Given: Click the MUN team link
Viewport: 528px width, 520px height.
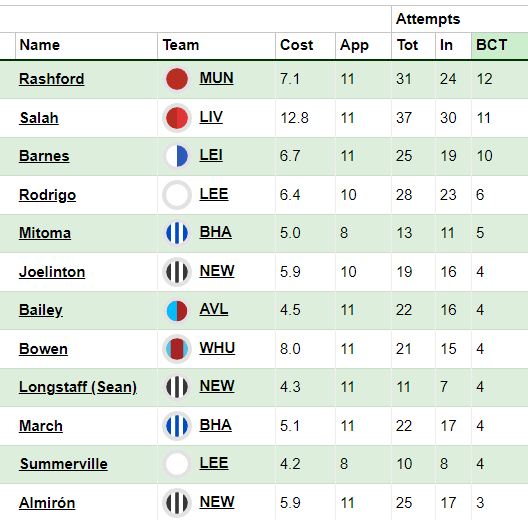Looking at the screenshot, I should coord(216,78).
